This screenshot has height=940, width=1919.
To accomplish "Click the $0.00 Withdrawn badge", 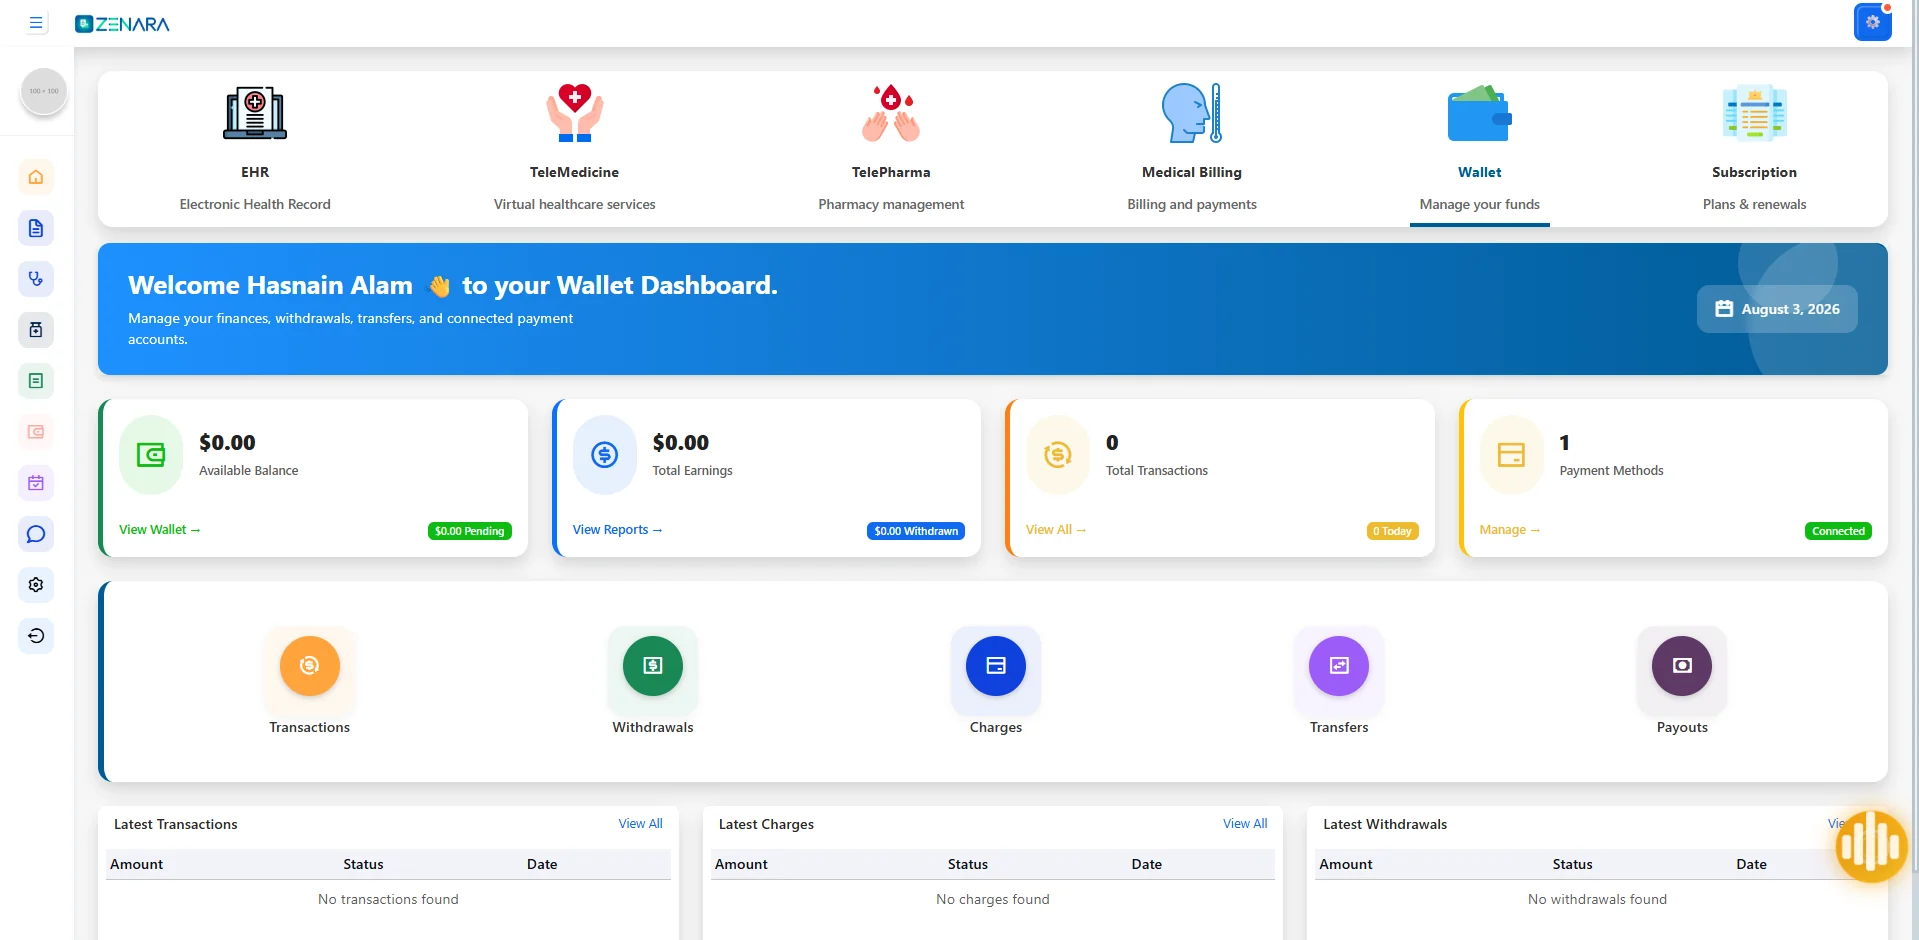I will click(x=916, y=531).
